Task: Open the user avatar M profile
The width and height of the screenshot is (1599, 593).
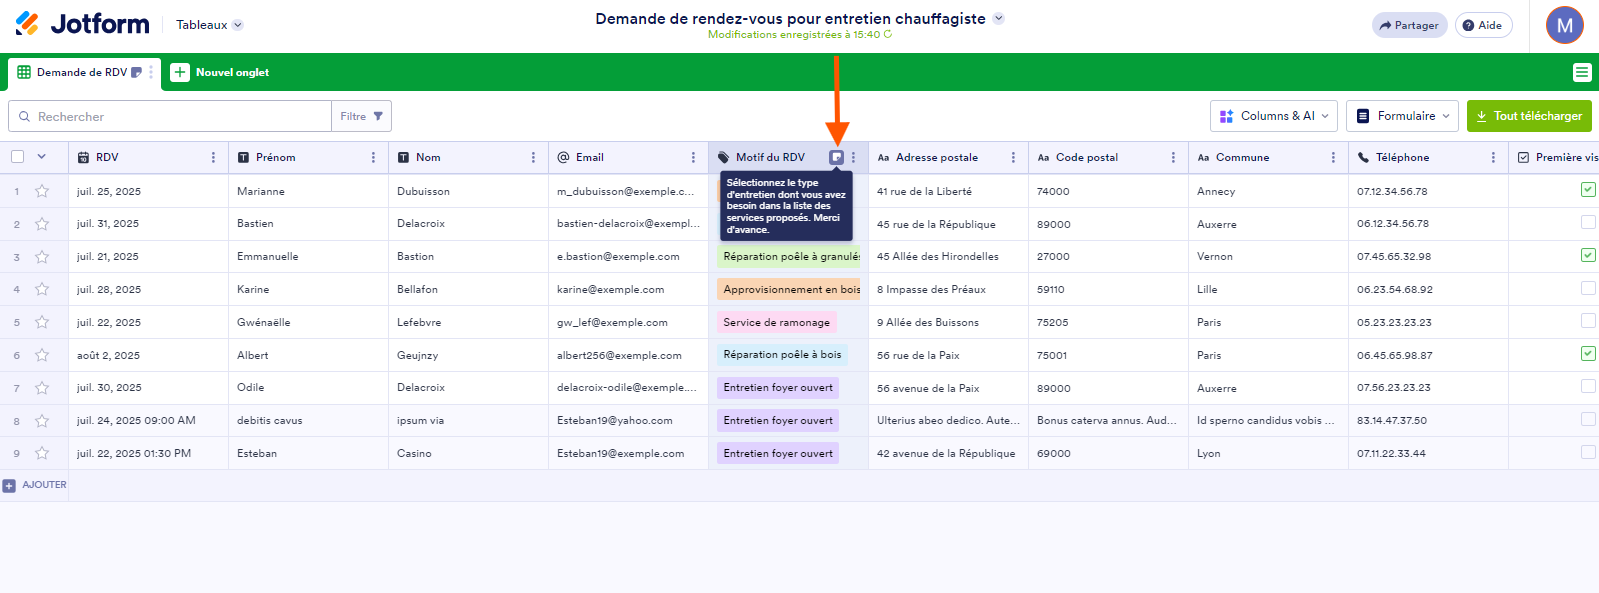Action: coord(1565,25)
